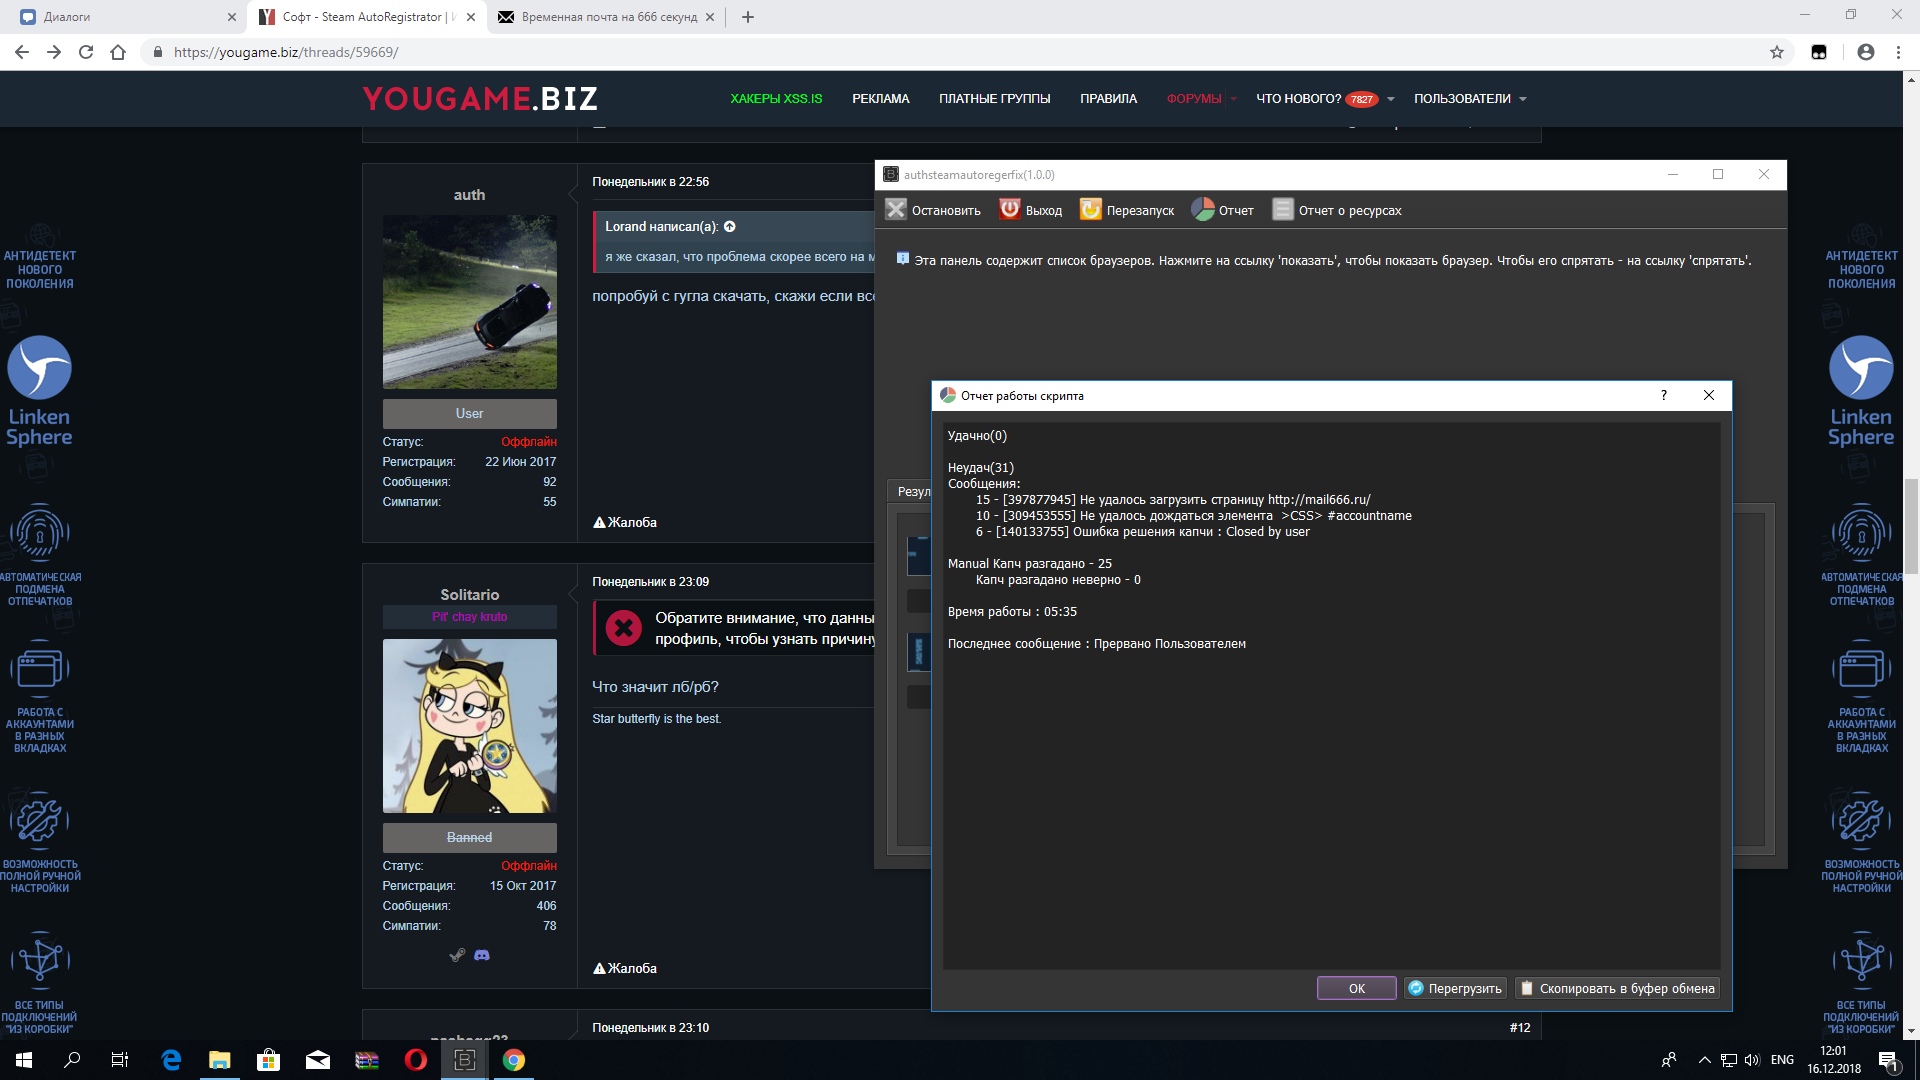Open the ПОЛЬЗОВАТЕЛИ menu item
The width and height of the screenshot is (1920, 1080).
tap(1462, 98)
